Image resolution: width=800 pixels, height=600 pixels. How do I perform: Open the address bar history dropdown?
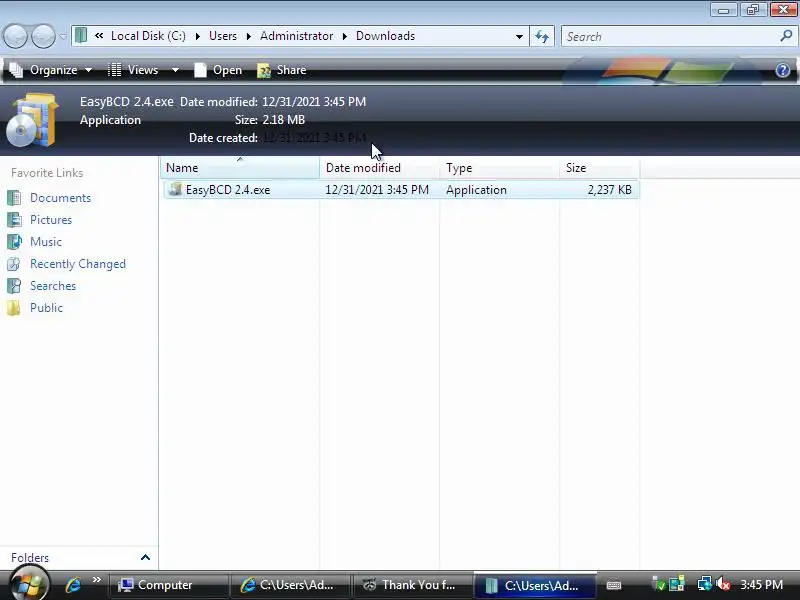tap(519, 37)
